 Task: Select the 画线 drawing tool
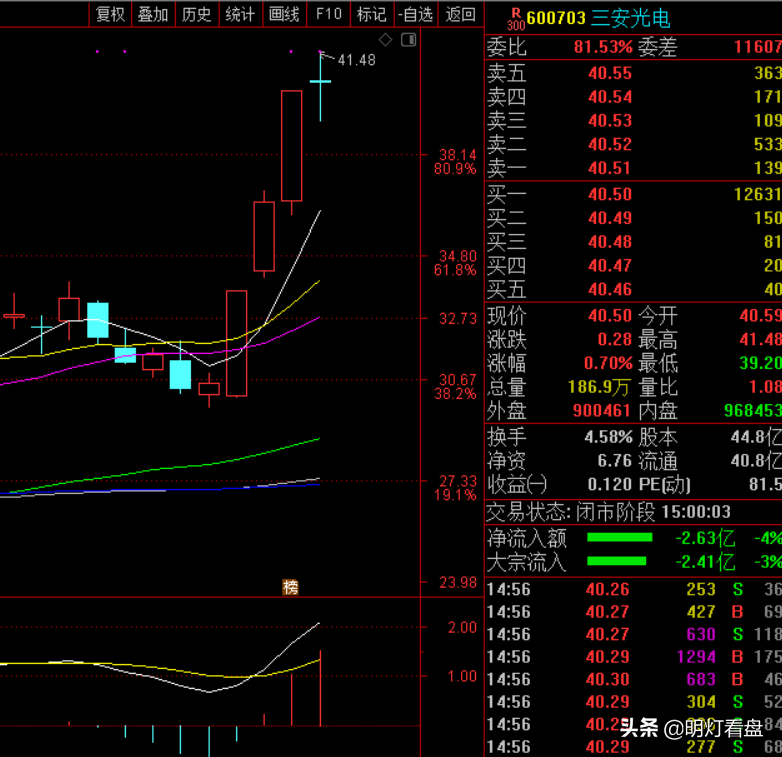[284, 14]
